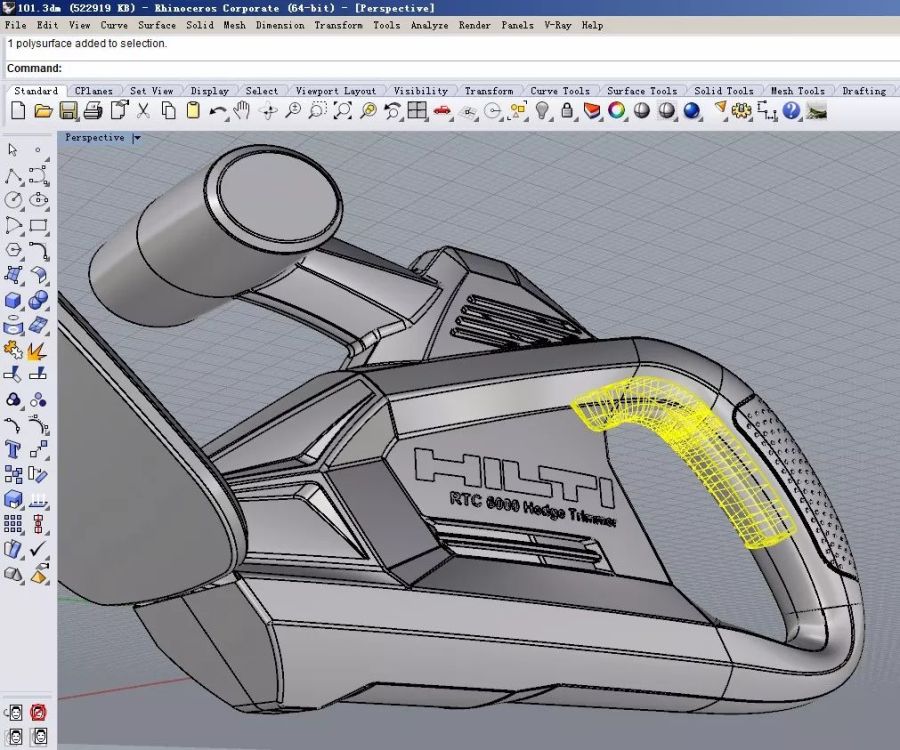Select the Text object tool
Image resolution: width=900 pixels, height=750 pixels.
pos(14,449)
